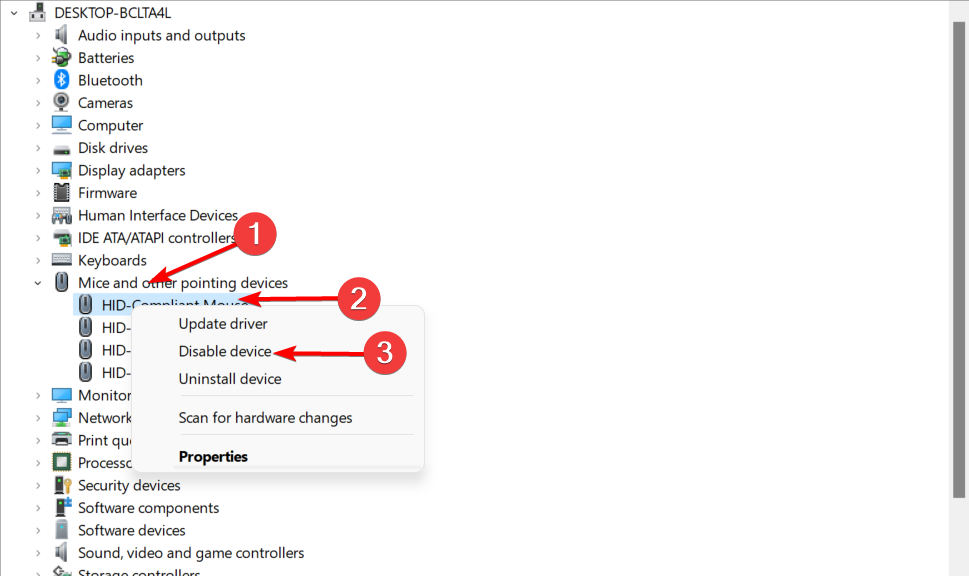The image size is (969, 576).
Task: Click the Audio inputs and outputs speaker icon
Action: click(61, 35)
